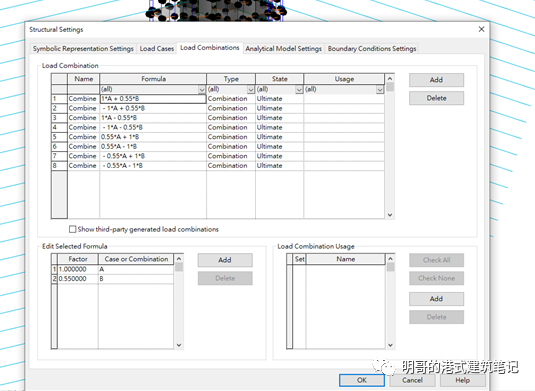Viewport: 535px width, 391px height.
Task: Select the Load Combinations tab
Action: (x=209, y=48)
